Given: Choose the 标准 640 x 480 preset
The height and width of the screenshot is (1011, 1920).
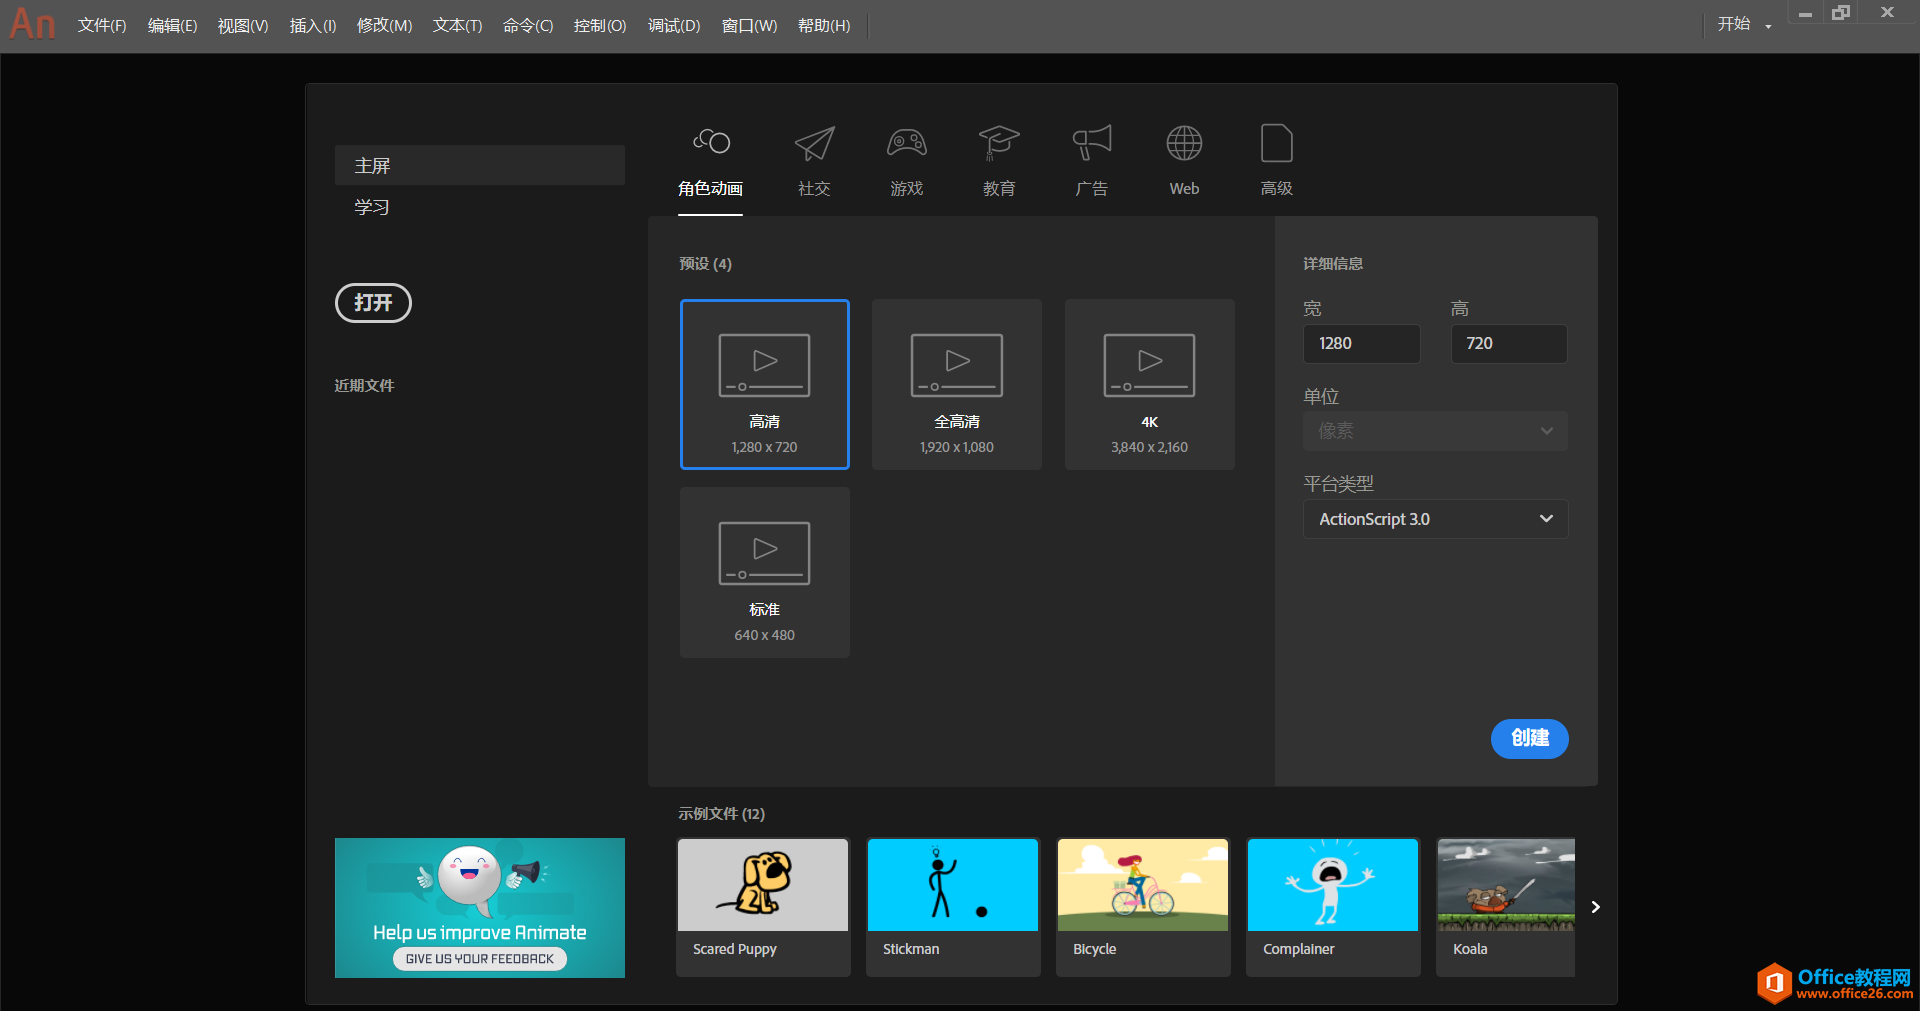Looking at the screenshot, I should tap(765, 572).
